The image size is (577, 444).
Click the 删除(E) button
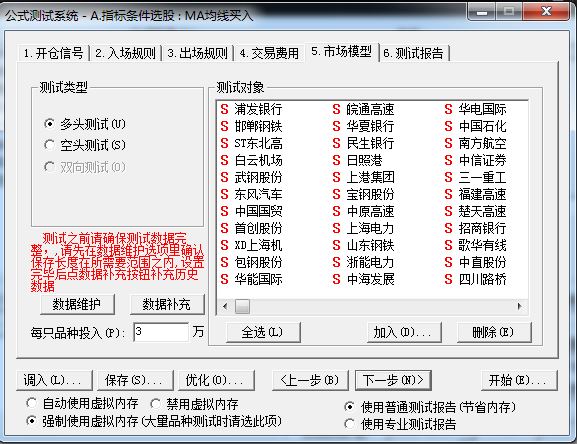click(494, 332)
